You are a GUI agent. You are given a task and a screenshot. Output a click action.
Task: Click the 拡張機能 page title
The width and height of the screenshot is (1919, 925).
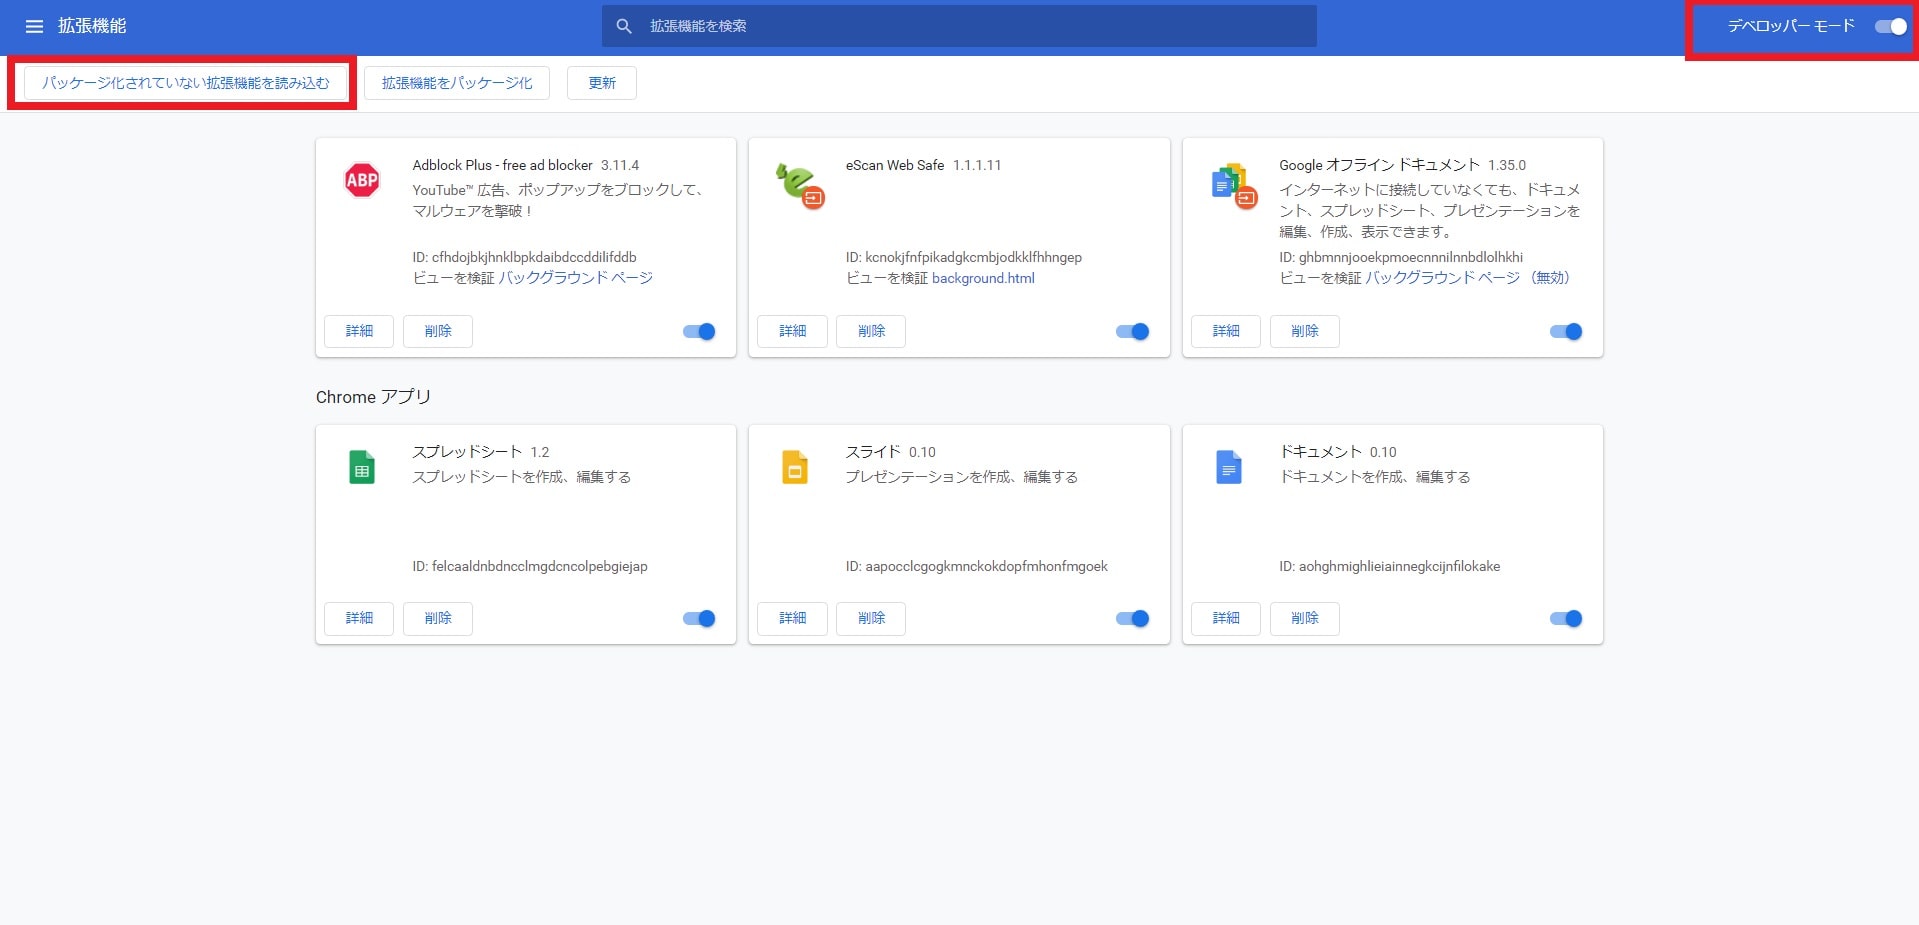(92, 26)
